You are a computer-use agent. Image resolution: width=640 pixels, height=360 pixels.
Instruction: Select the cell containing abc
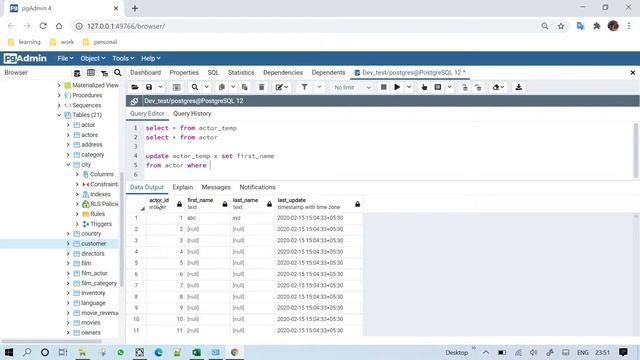click(x=207, y=218)
